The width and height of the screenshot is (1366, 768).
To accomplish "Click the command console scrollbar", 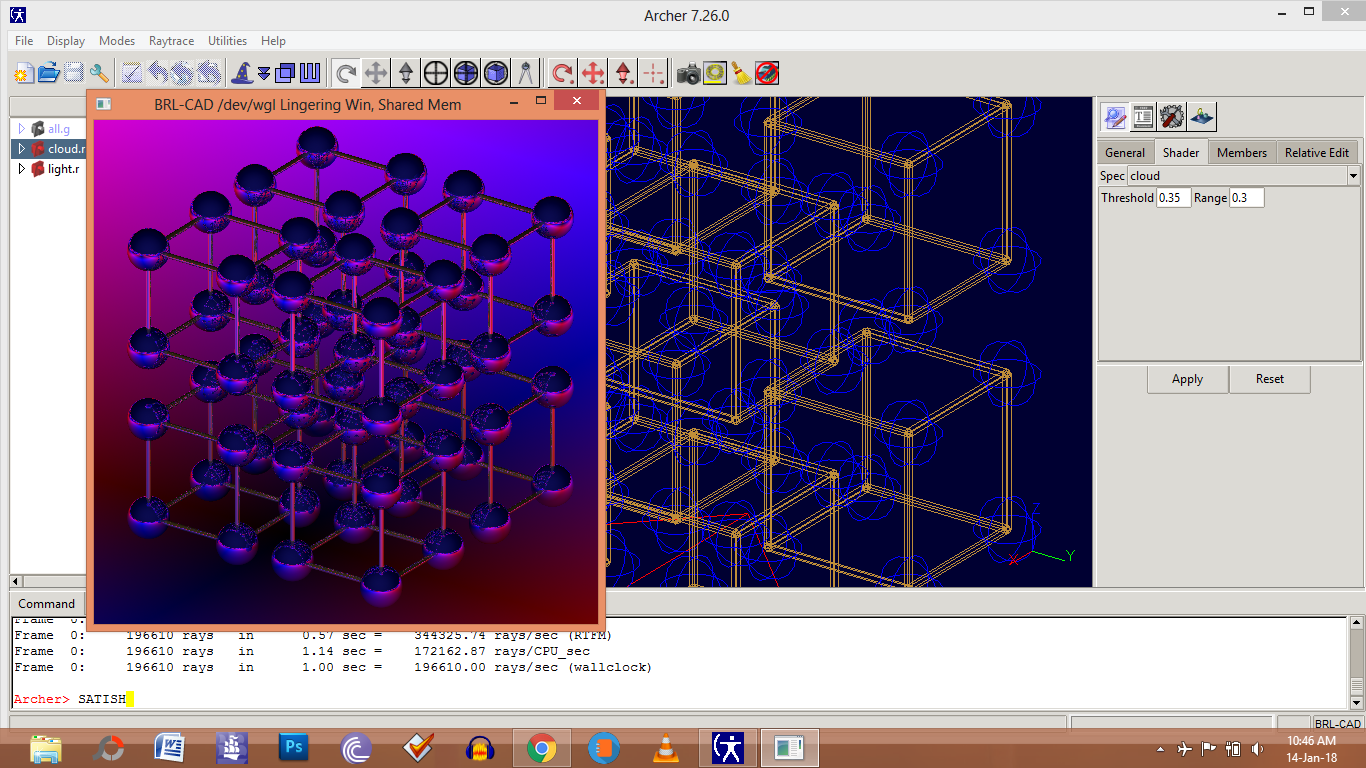I will pyautogui.click(x=1356, y=663).
